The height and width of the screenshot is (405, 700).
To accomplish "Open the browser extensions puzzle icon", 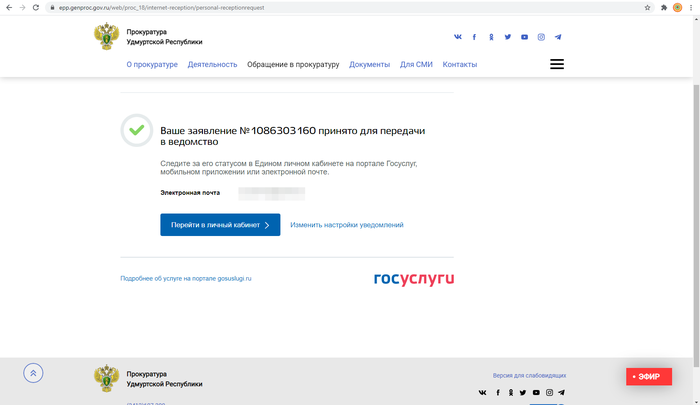I will pyautogui.click(x=664, y=8).
